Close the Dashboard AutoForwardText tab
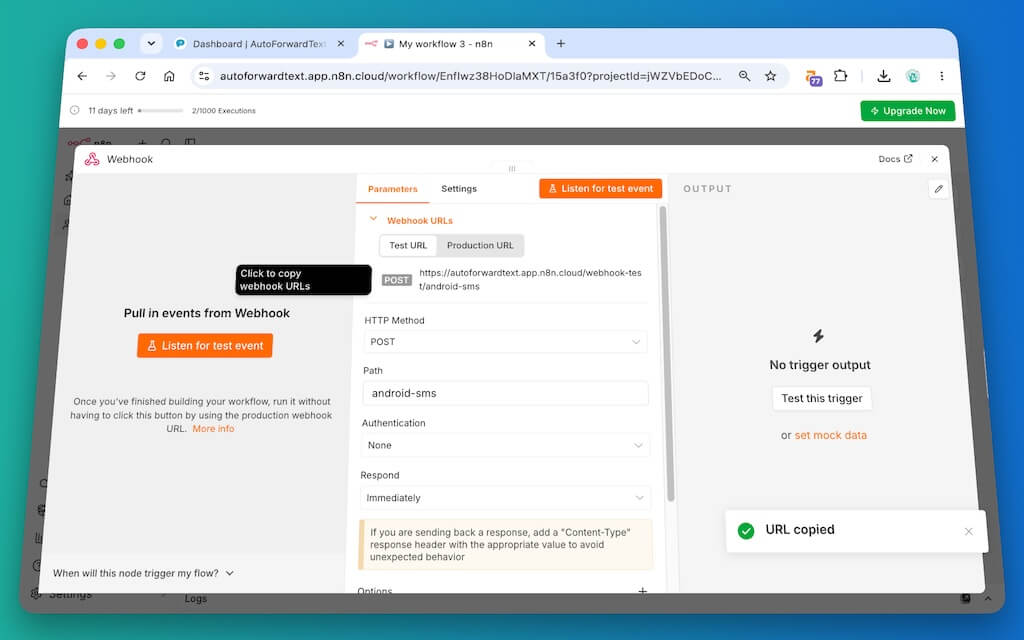Screen dimensions: 1024x640 click(x=340, y=44)
